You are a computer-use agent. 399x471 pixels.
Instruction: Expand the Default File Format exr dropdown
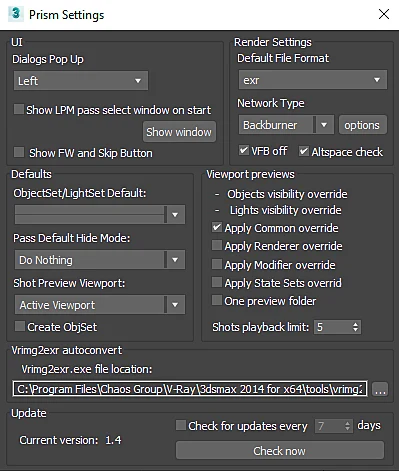coord(313,80)
